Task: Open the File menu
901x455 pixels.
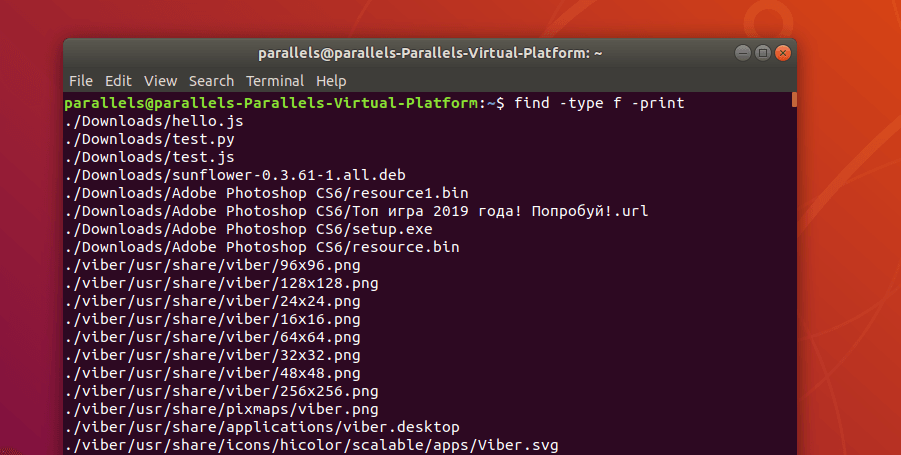Action: [x=80, y=81]
